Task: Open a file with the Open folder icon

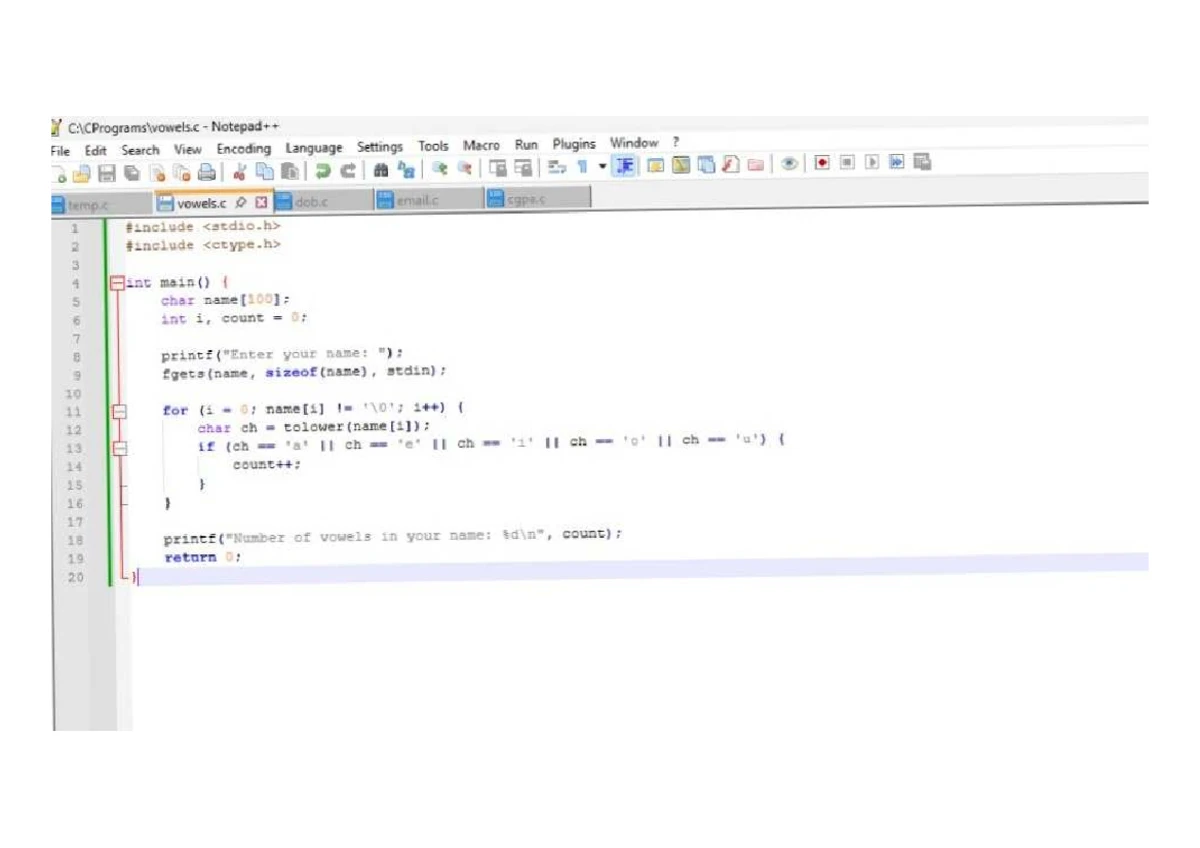Action: click(83, 172)
